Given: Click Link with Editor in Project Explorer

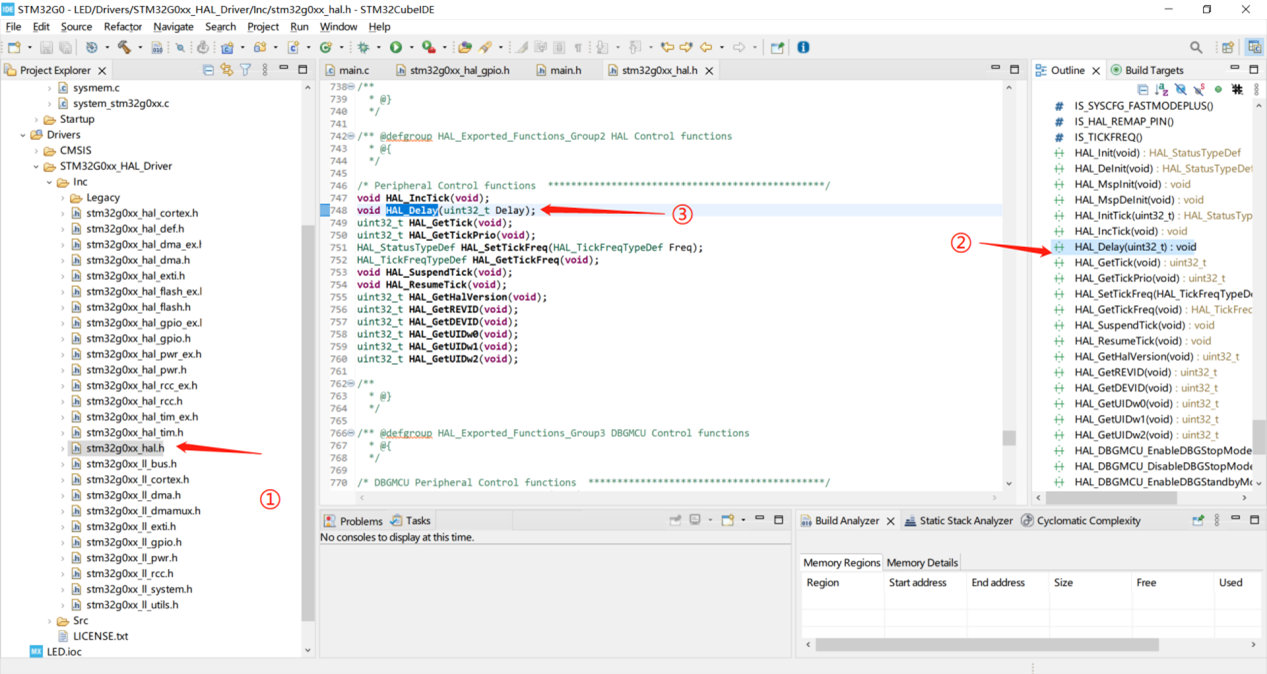Looking at the screenshot, I should [227, 70].
